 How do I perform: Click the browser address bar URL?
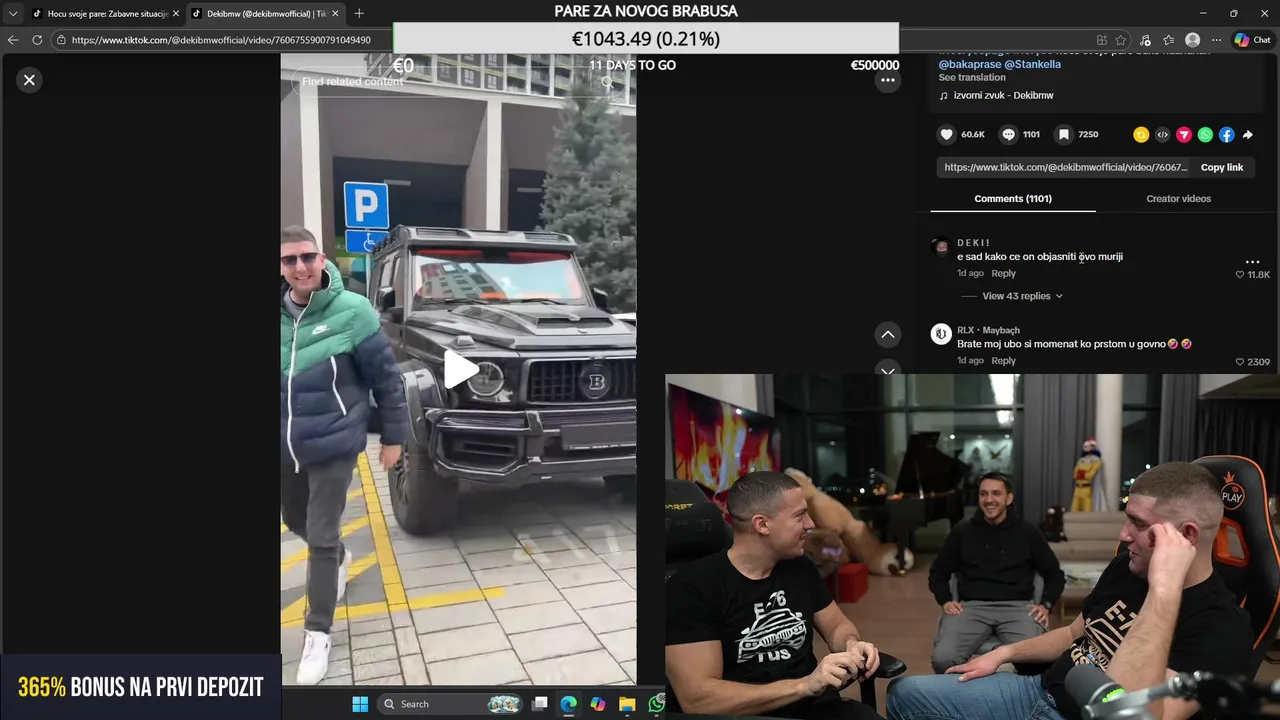click(221, 40)
